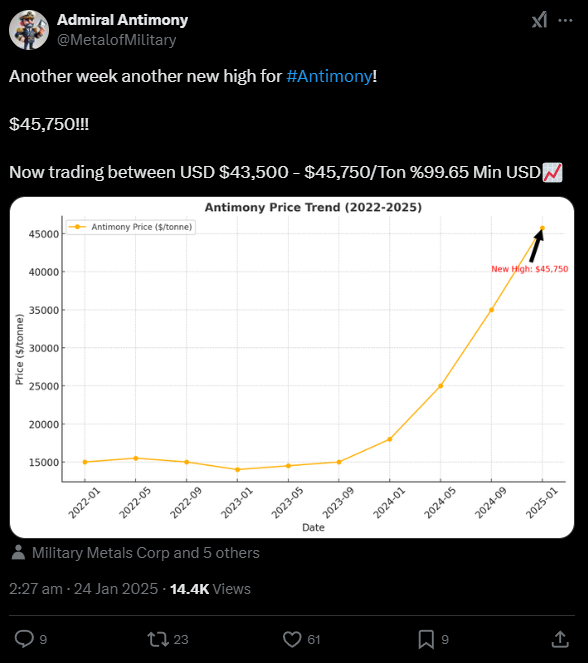588x663 pixels.
Task: Click the chart emoji after Min USD
Action: [x=552, y=173]
